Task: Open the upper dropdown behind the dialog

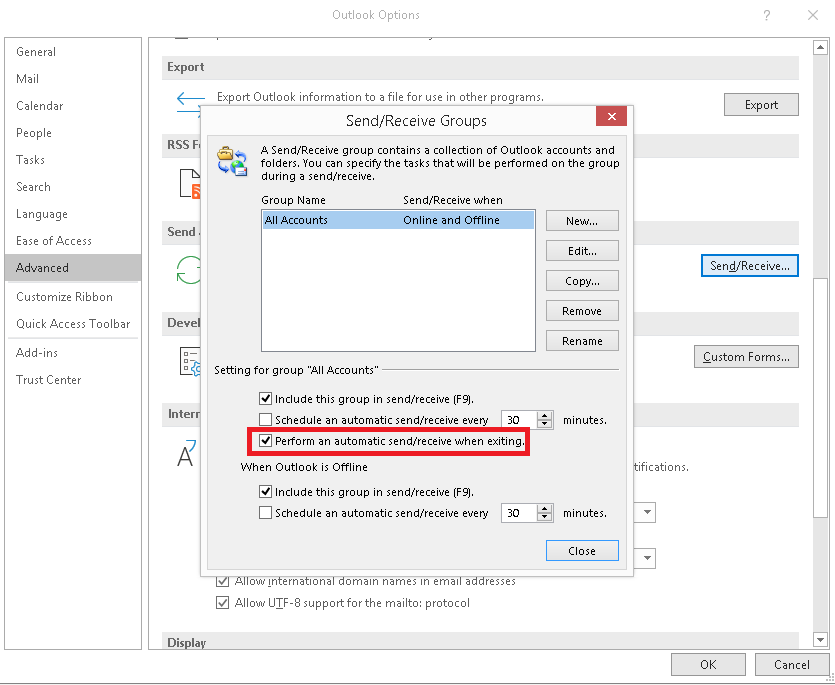Action: tap(647, 512)
